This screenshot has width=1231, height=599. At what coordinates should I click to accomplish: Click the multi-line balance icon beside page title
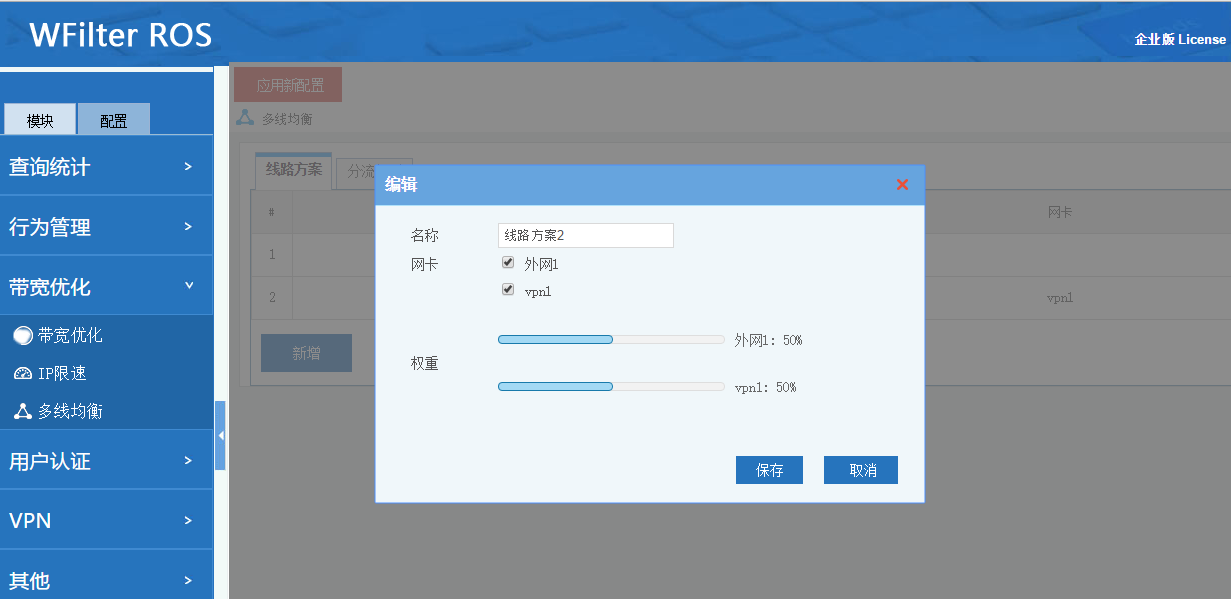click(x=245, y=118)
